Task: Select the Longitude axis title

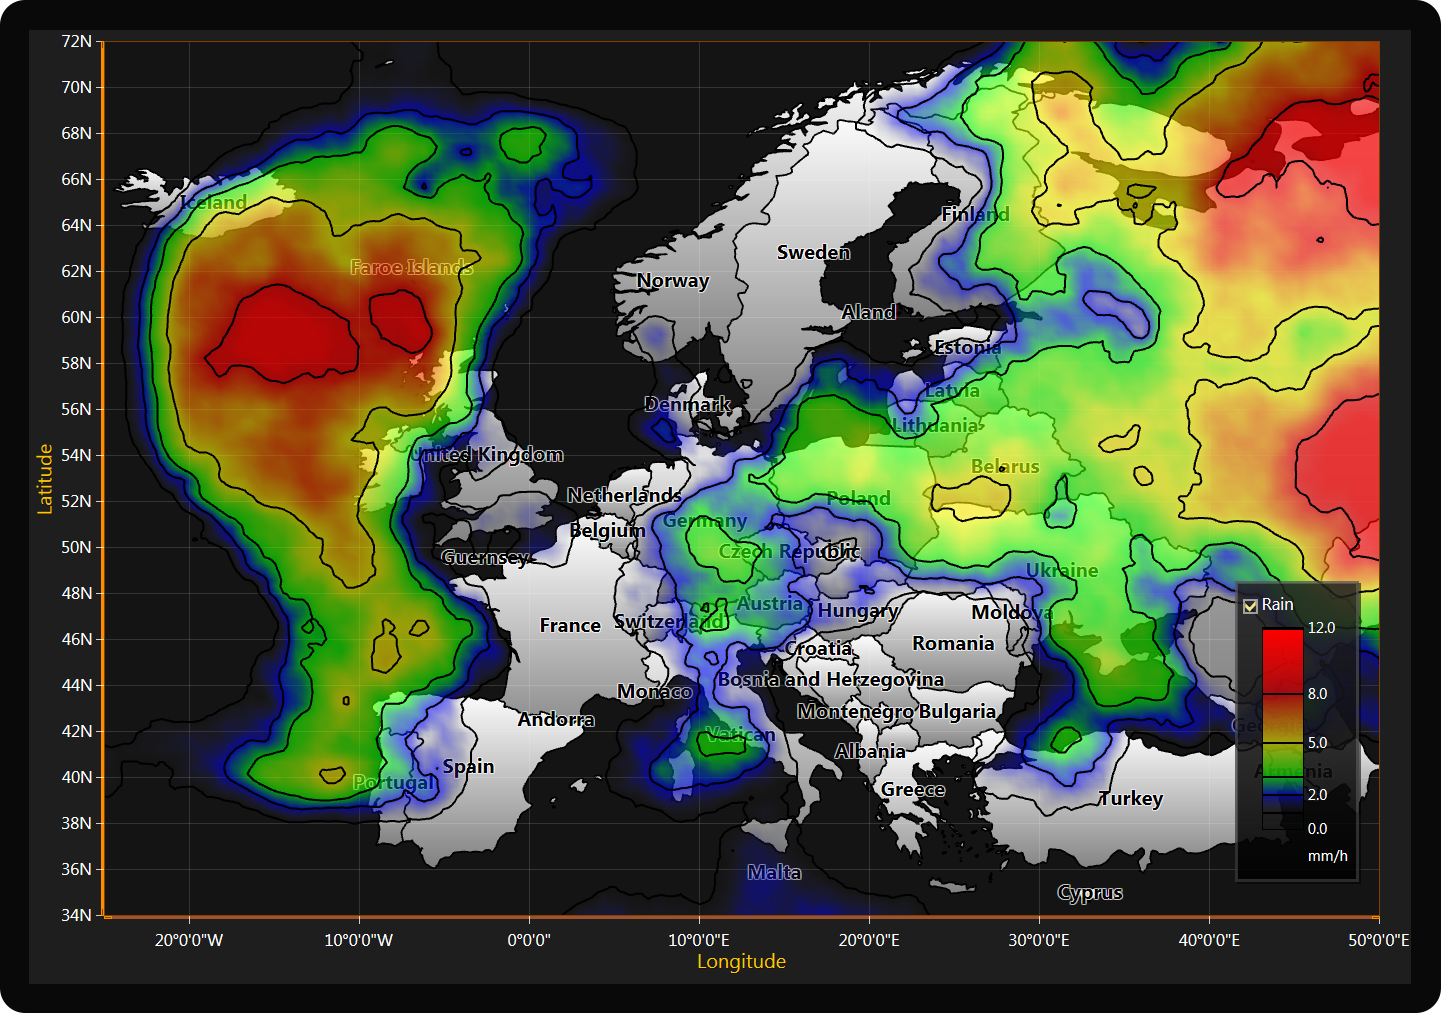Action: (741, 961)
